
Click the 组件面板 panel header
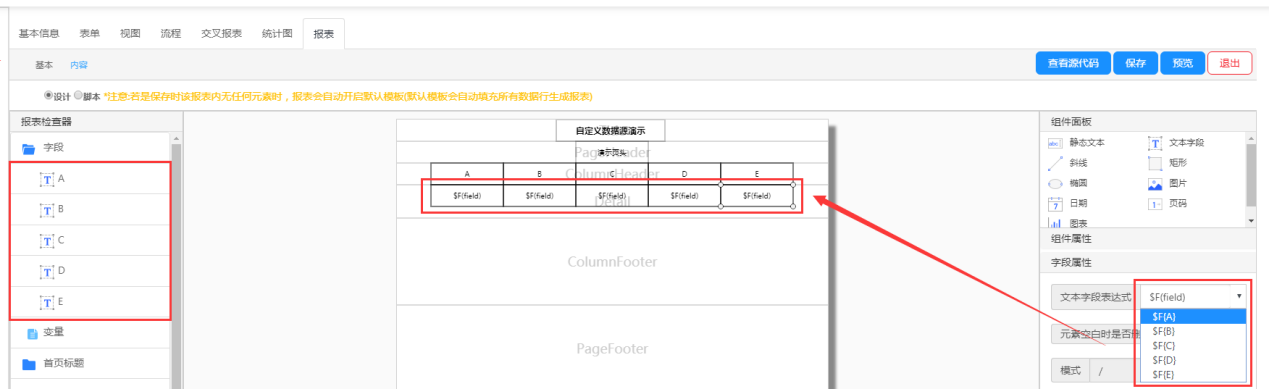click(x=1147, y=121)
